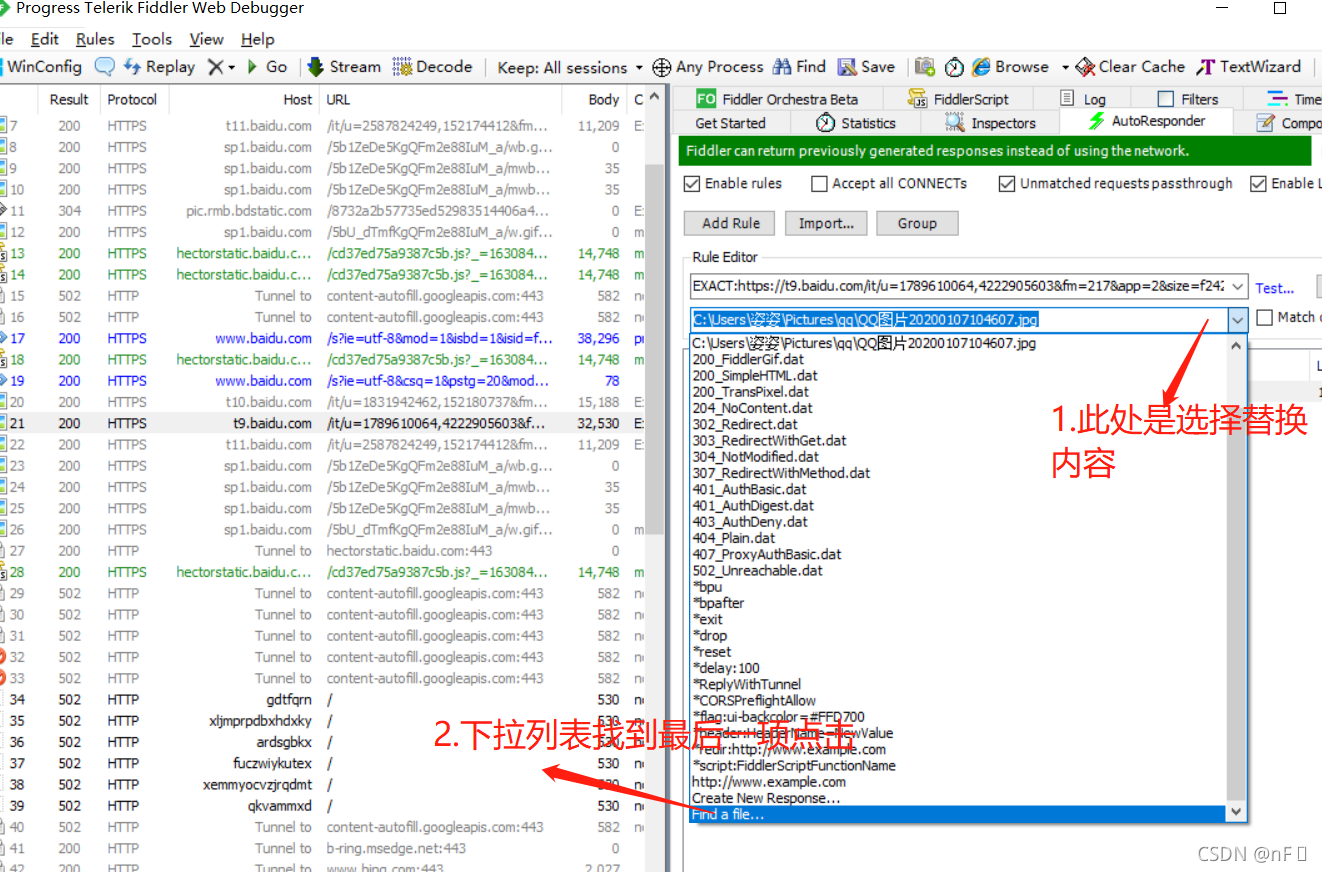Click the Clear Cache icon

coord(1085,67)
